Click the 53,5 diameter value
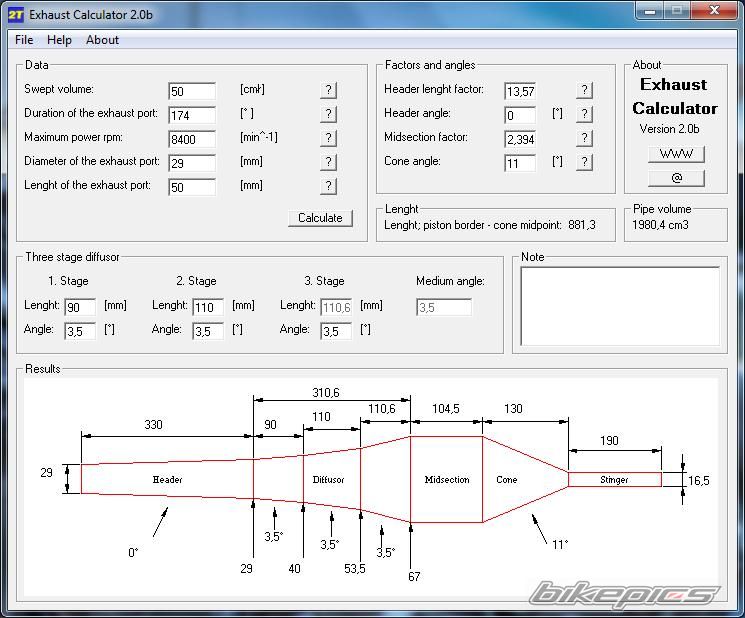Screen dimensions: 745x618 point(354,569)
